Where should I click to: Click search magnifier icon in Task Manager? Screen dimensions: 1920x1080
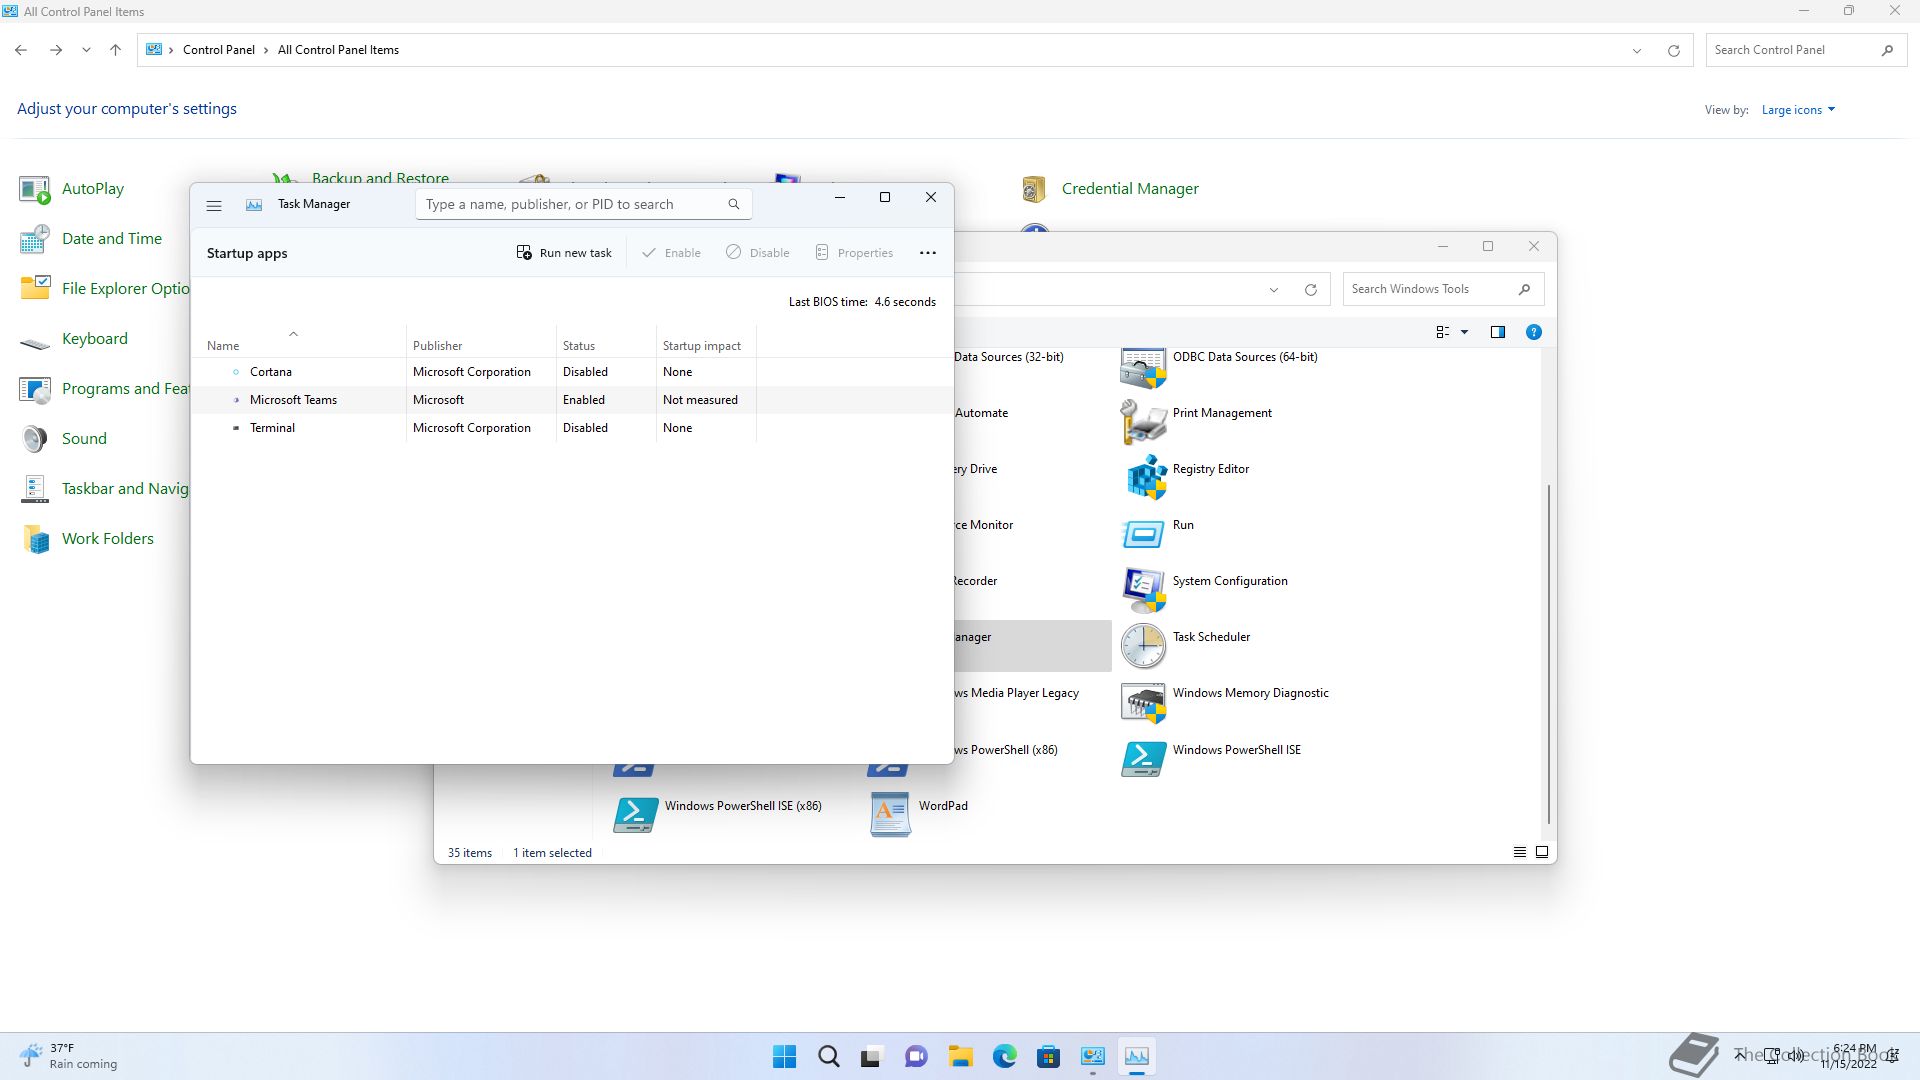pyautogui.click(x=734, y=204)
